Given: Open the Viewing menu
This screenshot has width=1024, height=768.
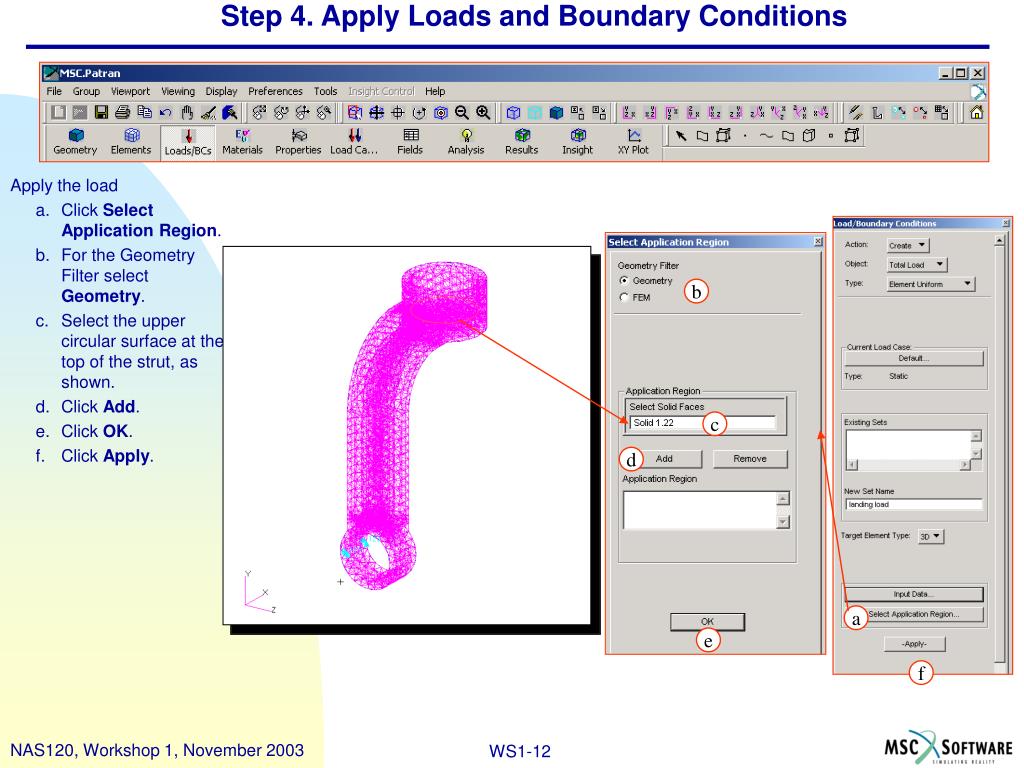Looking at the screenshot, I should 178,91.
